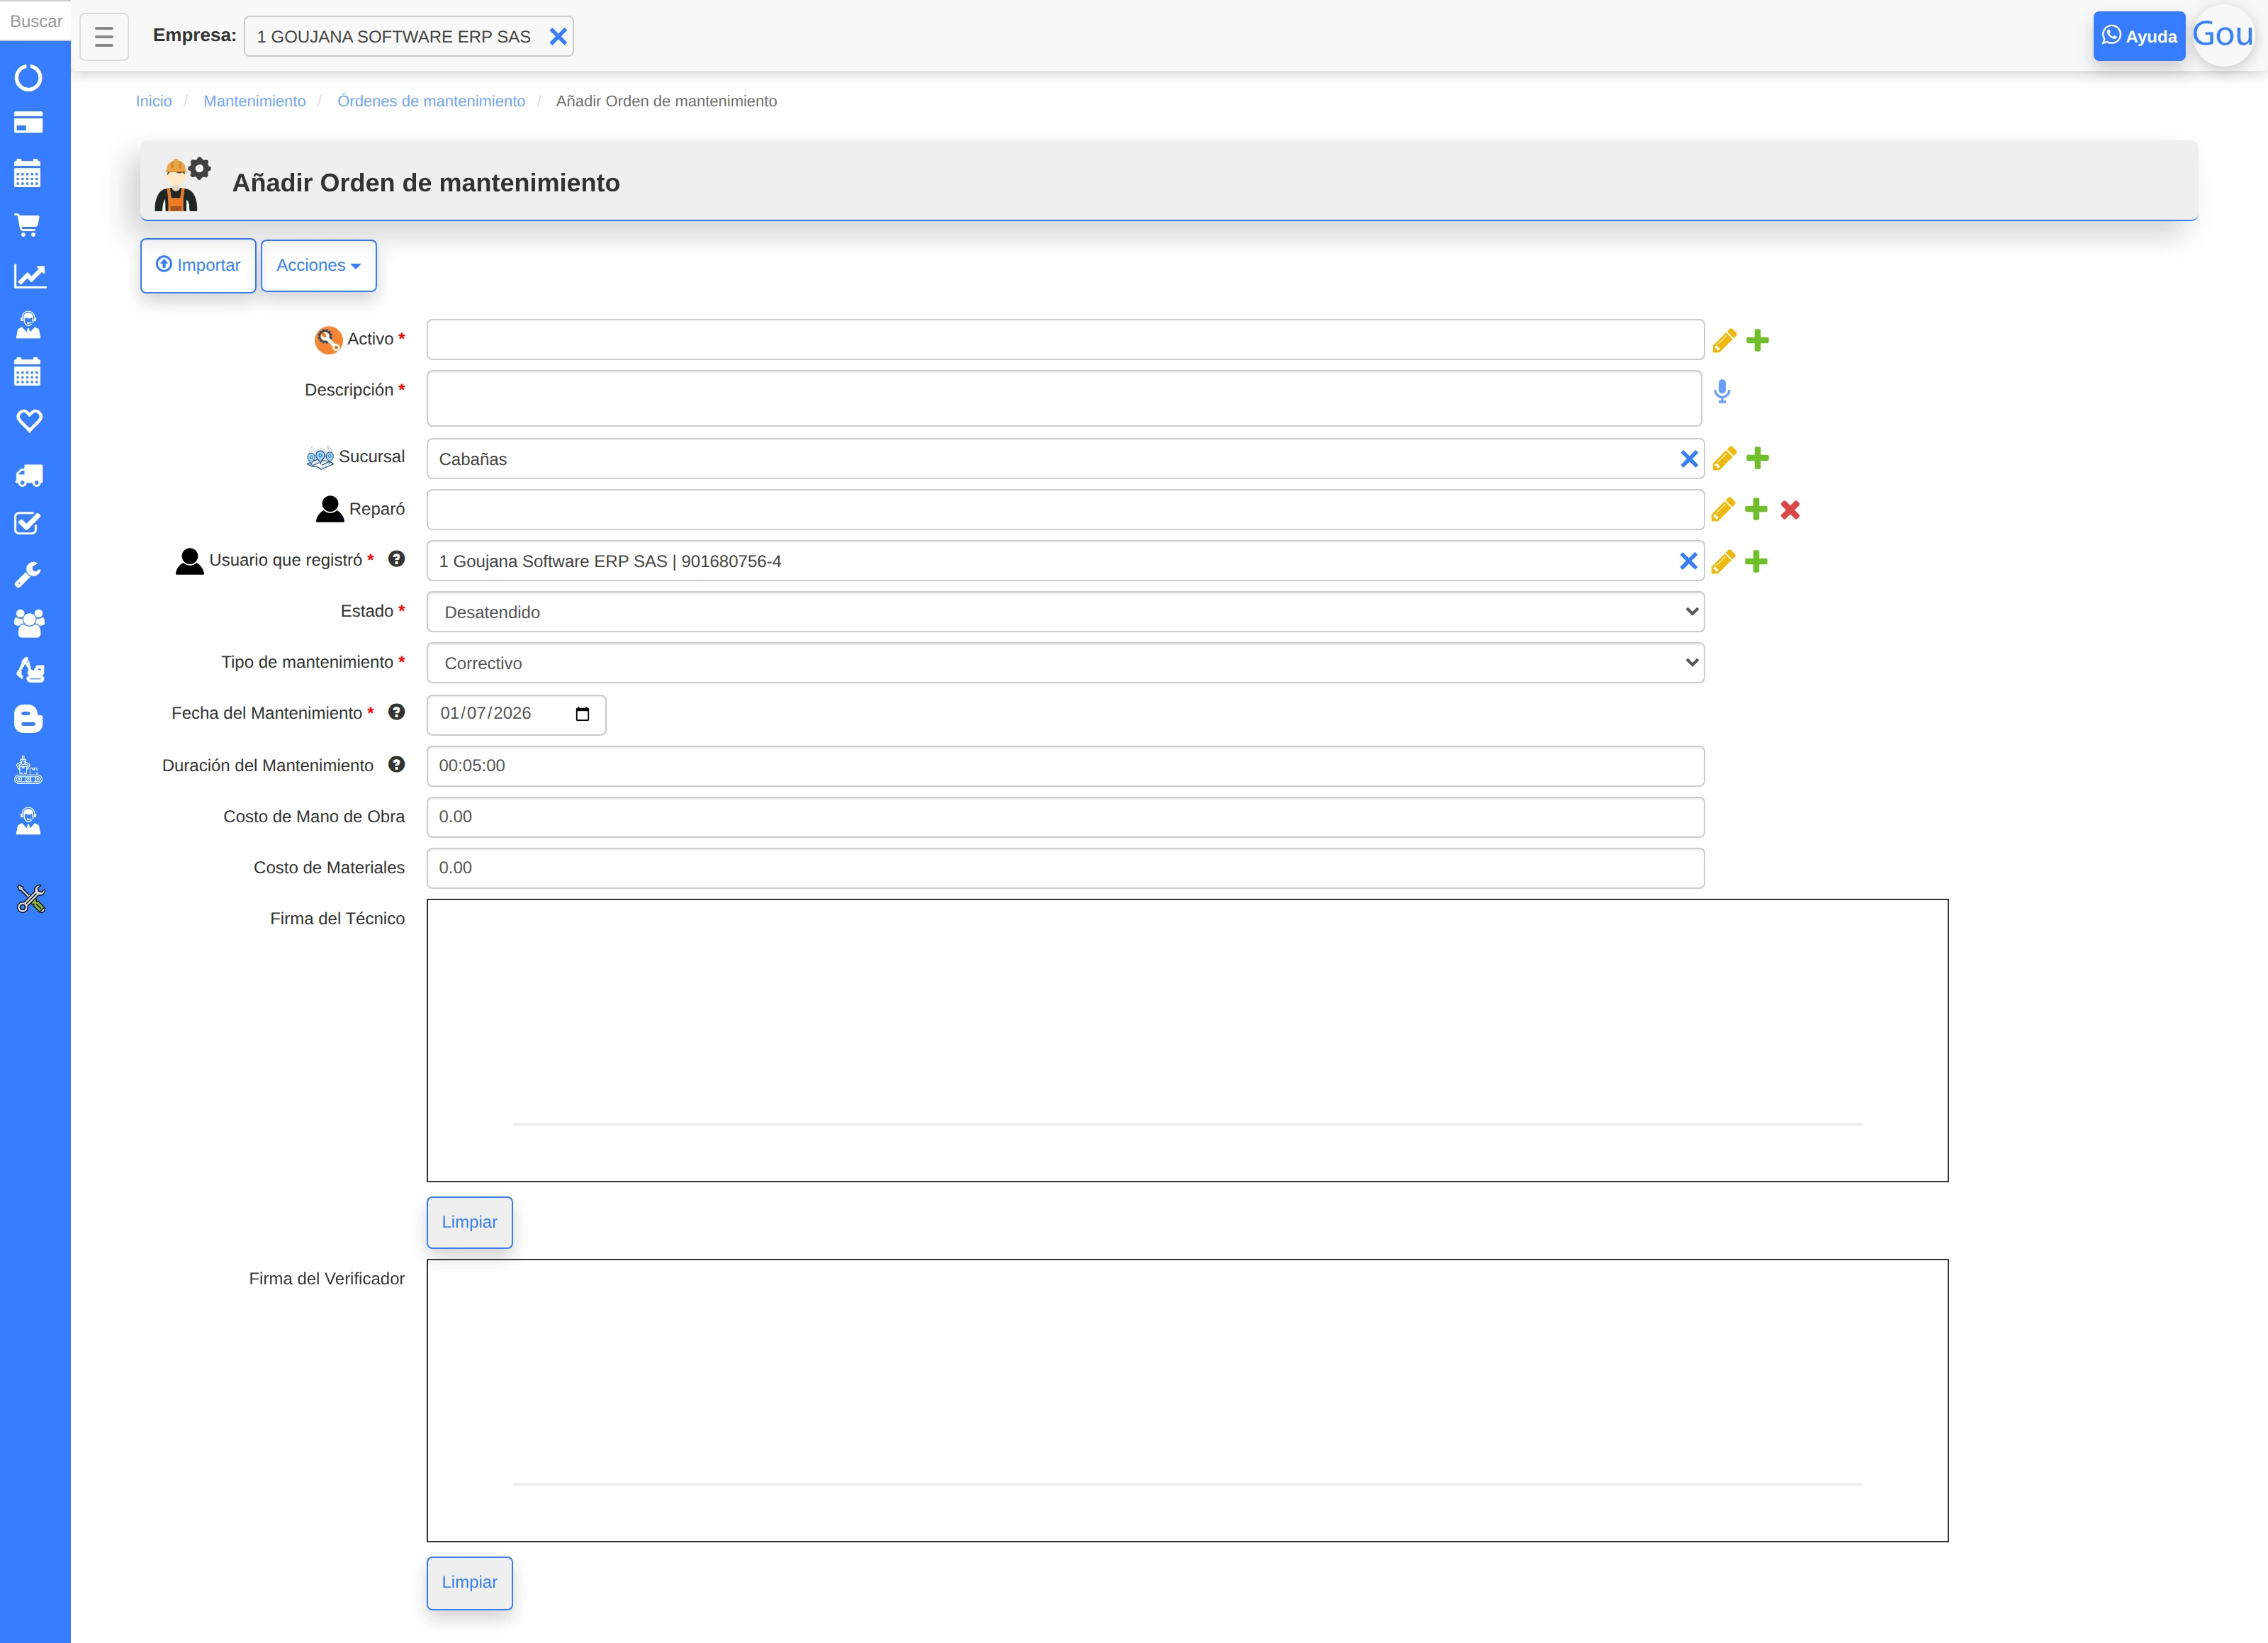Open the Tipo de mantenimiento dropdown
This screenshot has width=2268, height=1643.
click(1065, 663)
